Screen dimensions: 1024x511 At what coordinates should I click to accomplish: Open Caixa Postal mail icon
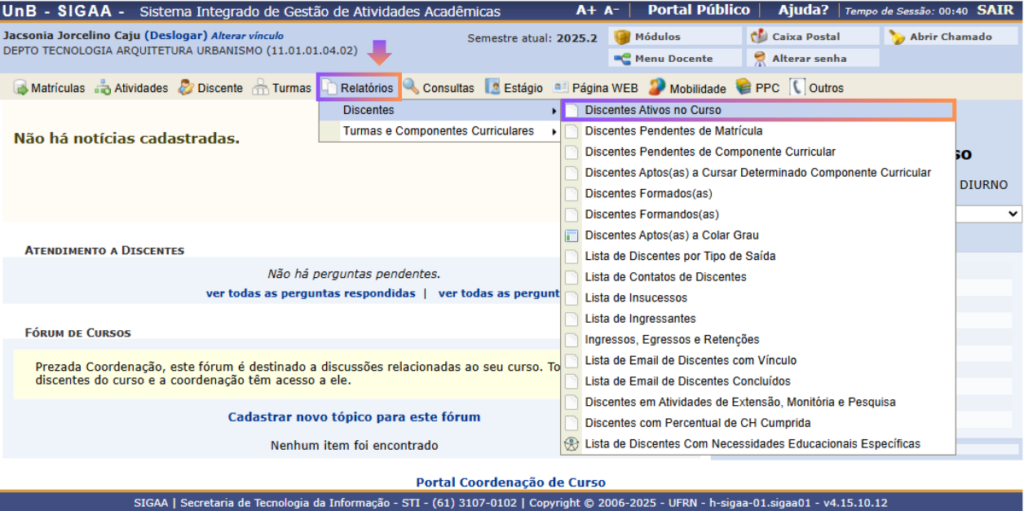coord(759,37)
